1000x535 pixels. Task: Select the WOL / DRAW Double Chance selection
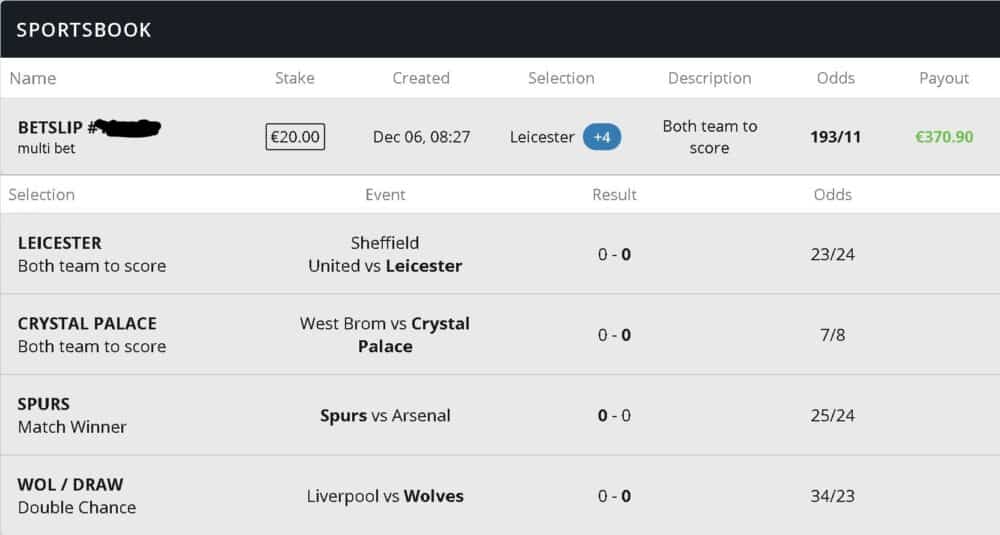point(76,496)
